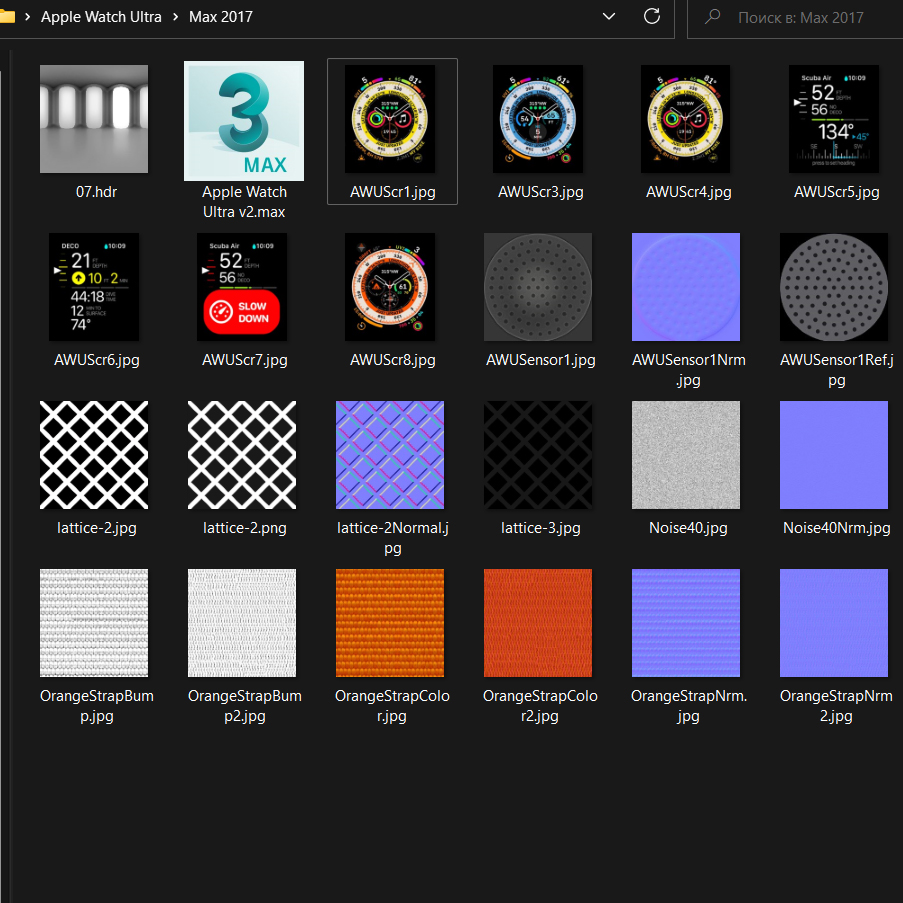
Task: Select the AWUScr1.jpg watch face thumbnail
Action: click(390, 119)
